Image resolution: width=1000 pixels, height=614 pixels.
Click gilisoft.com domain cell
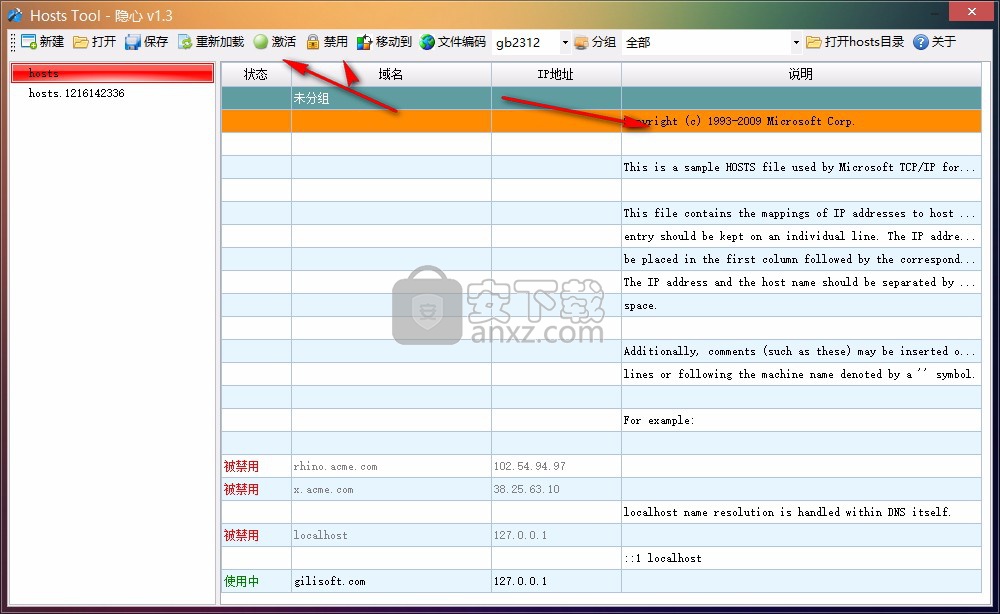tap(391, 581)
